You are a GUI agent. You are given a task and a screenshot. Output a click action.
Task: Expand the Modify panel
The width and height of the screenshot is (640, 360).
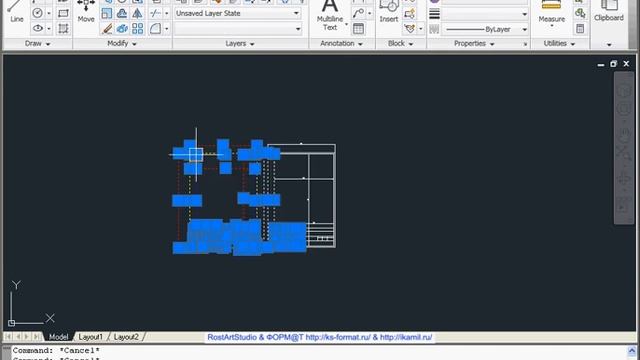(x=122, y=43)
